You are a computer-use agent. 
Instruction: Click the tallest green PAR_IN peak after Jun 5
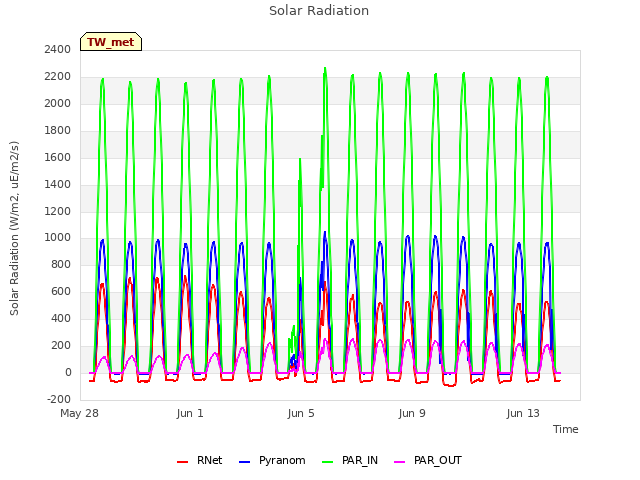325,69
